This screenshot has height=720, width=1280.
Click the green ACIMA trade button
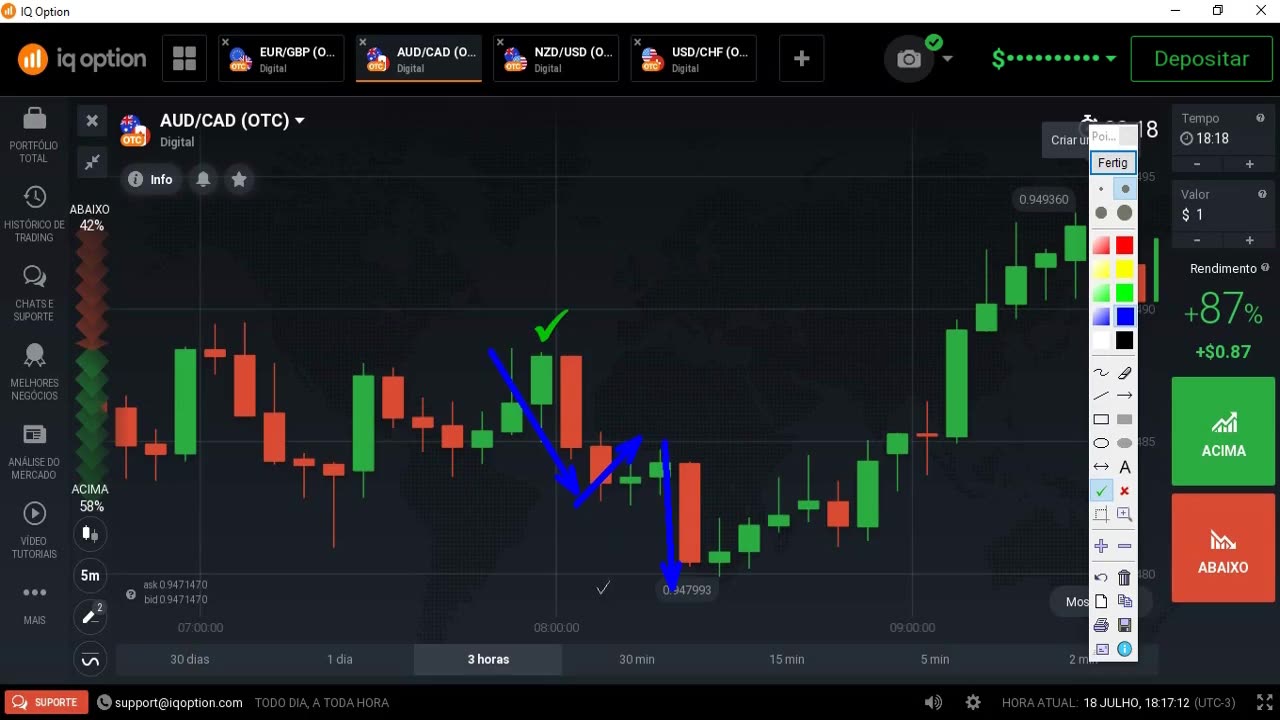pos(1223,431)
